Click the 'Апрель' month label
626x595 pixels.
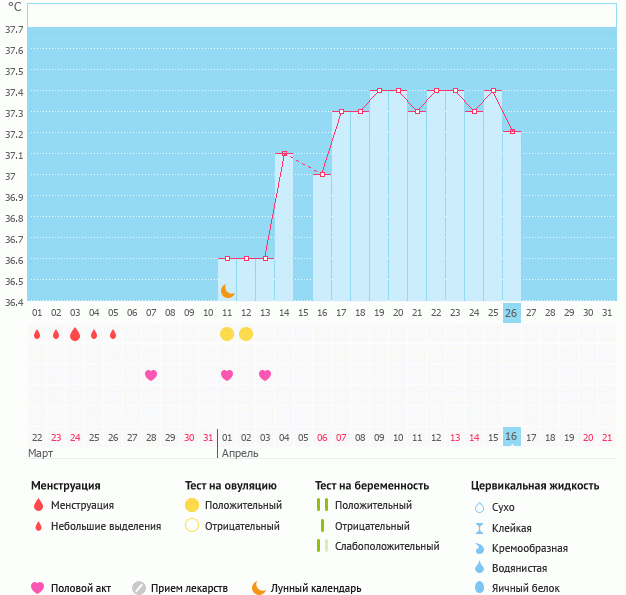pyautogui.click(x=240, y=453)
